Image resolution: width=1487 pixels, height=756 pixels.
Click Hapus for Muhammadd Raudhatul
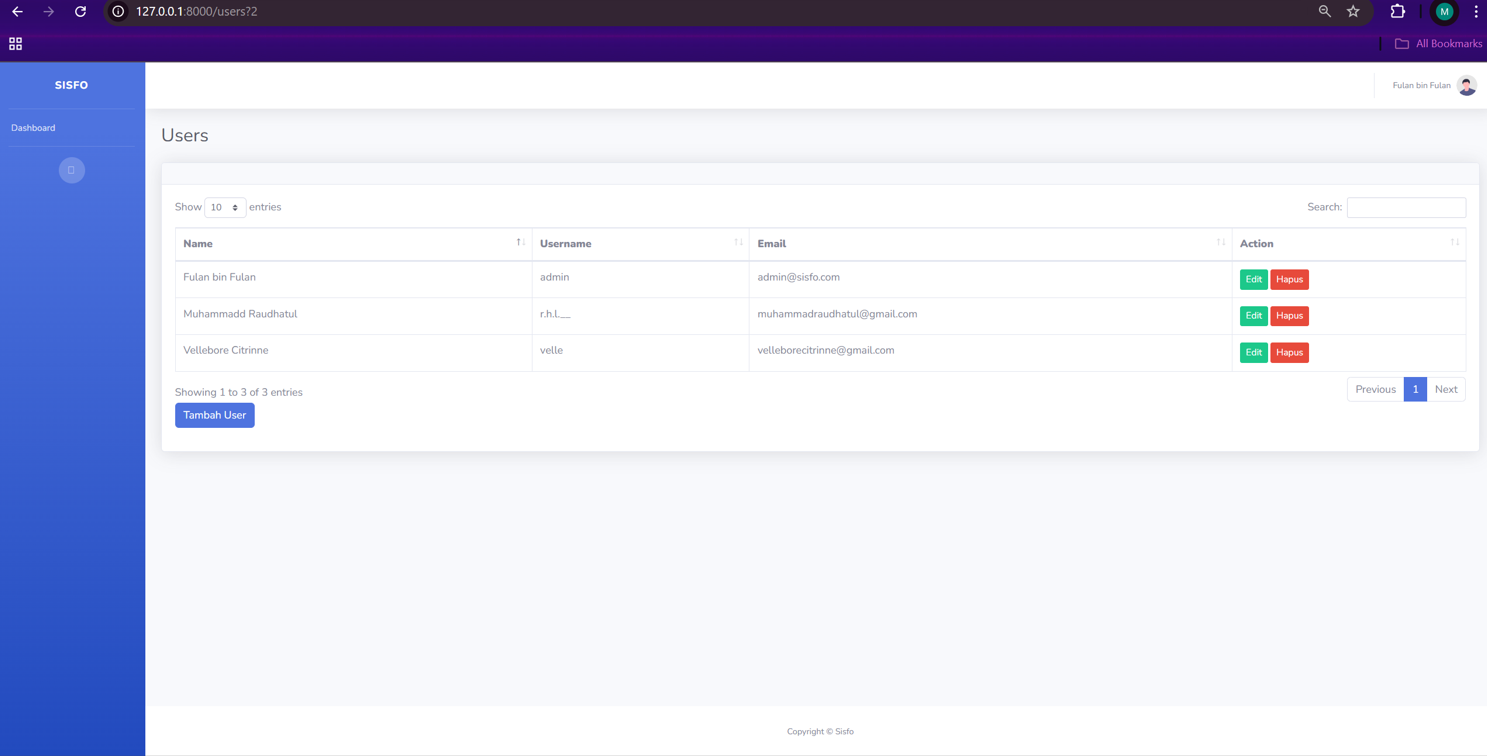point(1289,316)
